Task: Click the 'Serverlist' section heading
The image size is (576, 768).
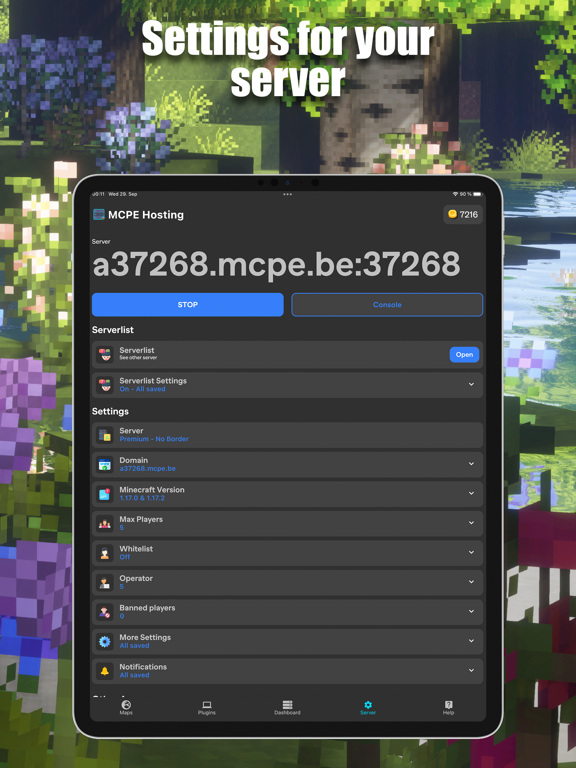Action: 113,330
